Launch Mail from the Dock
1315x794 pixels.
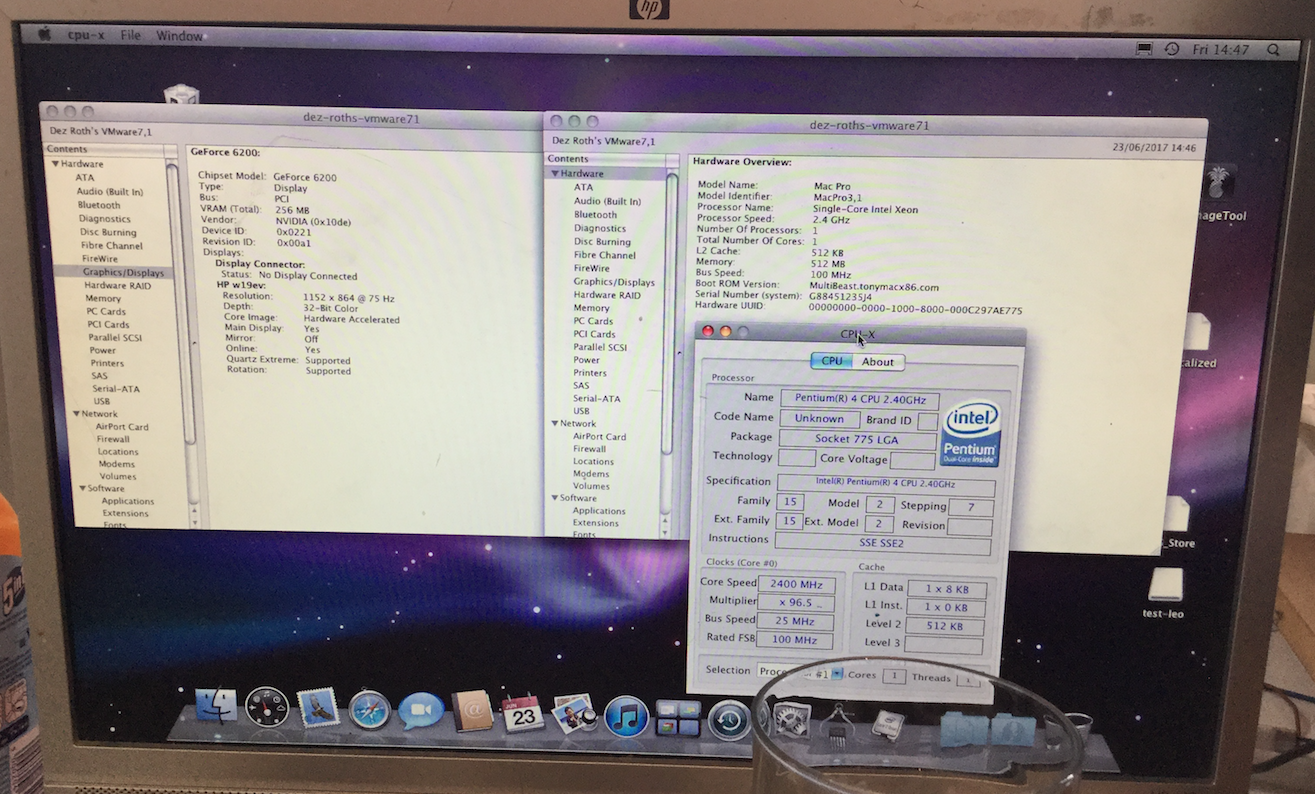pyautogui.click(x=319, y=708)
